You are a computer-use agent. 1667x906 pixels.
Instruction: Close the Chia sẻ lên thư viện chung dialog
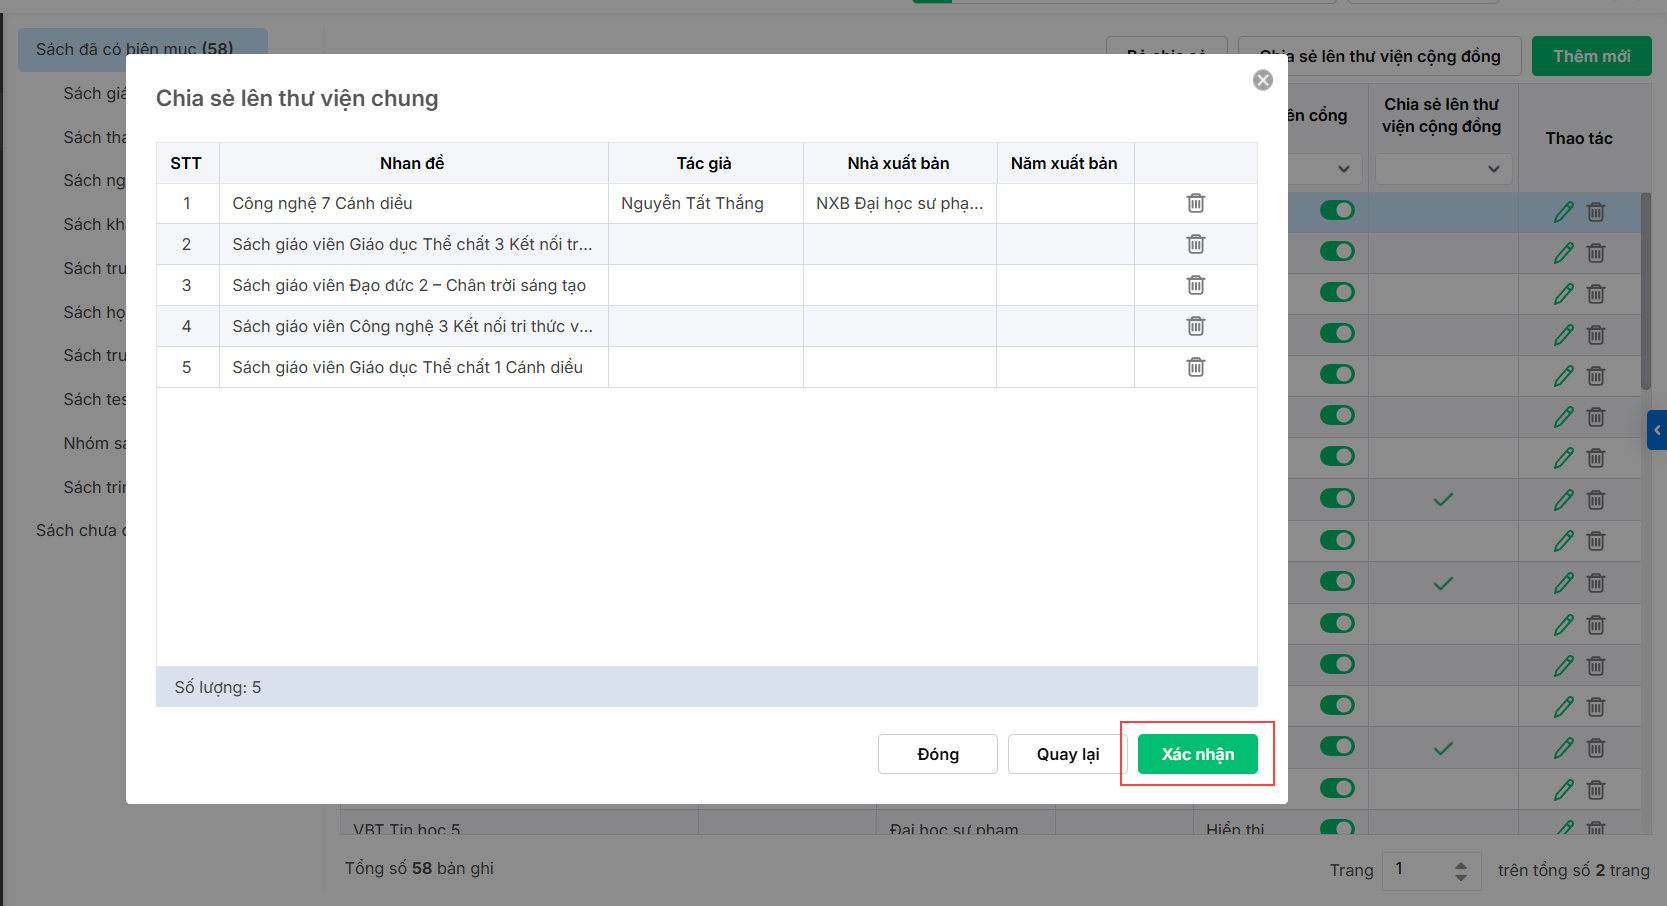click(x=1263, y=80)
